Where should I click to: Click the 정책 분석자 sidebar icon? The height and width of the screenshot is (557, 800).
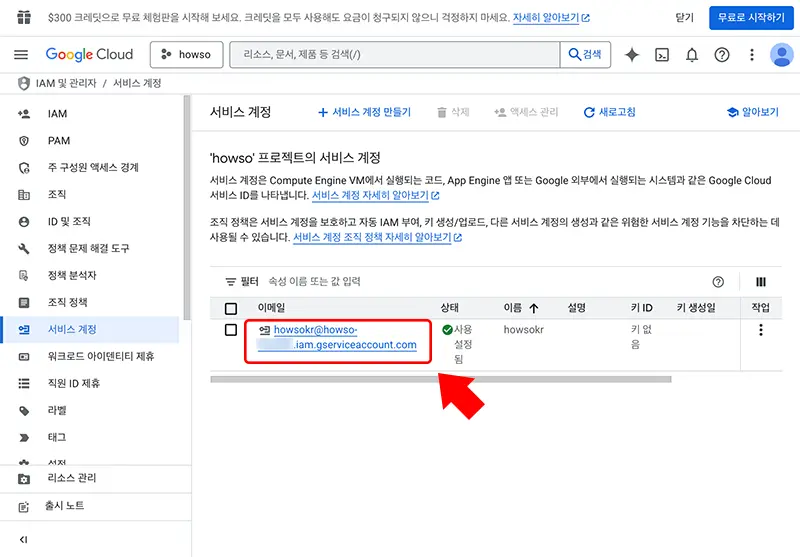(x=23, y=276)
